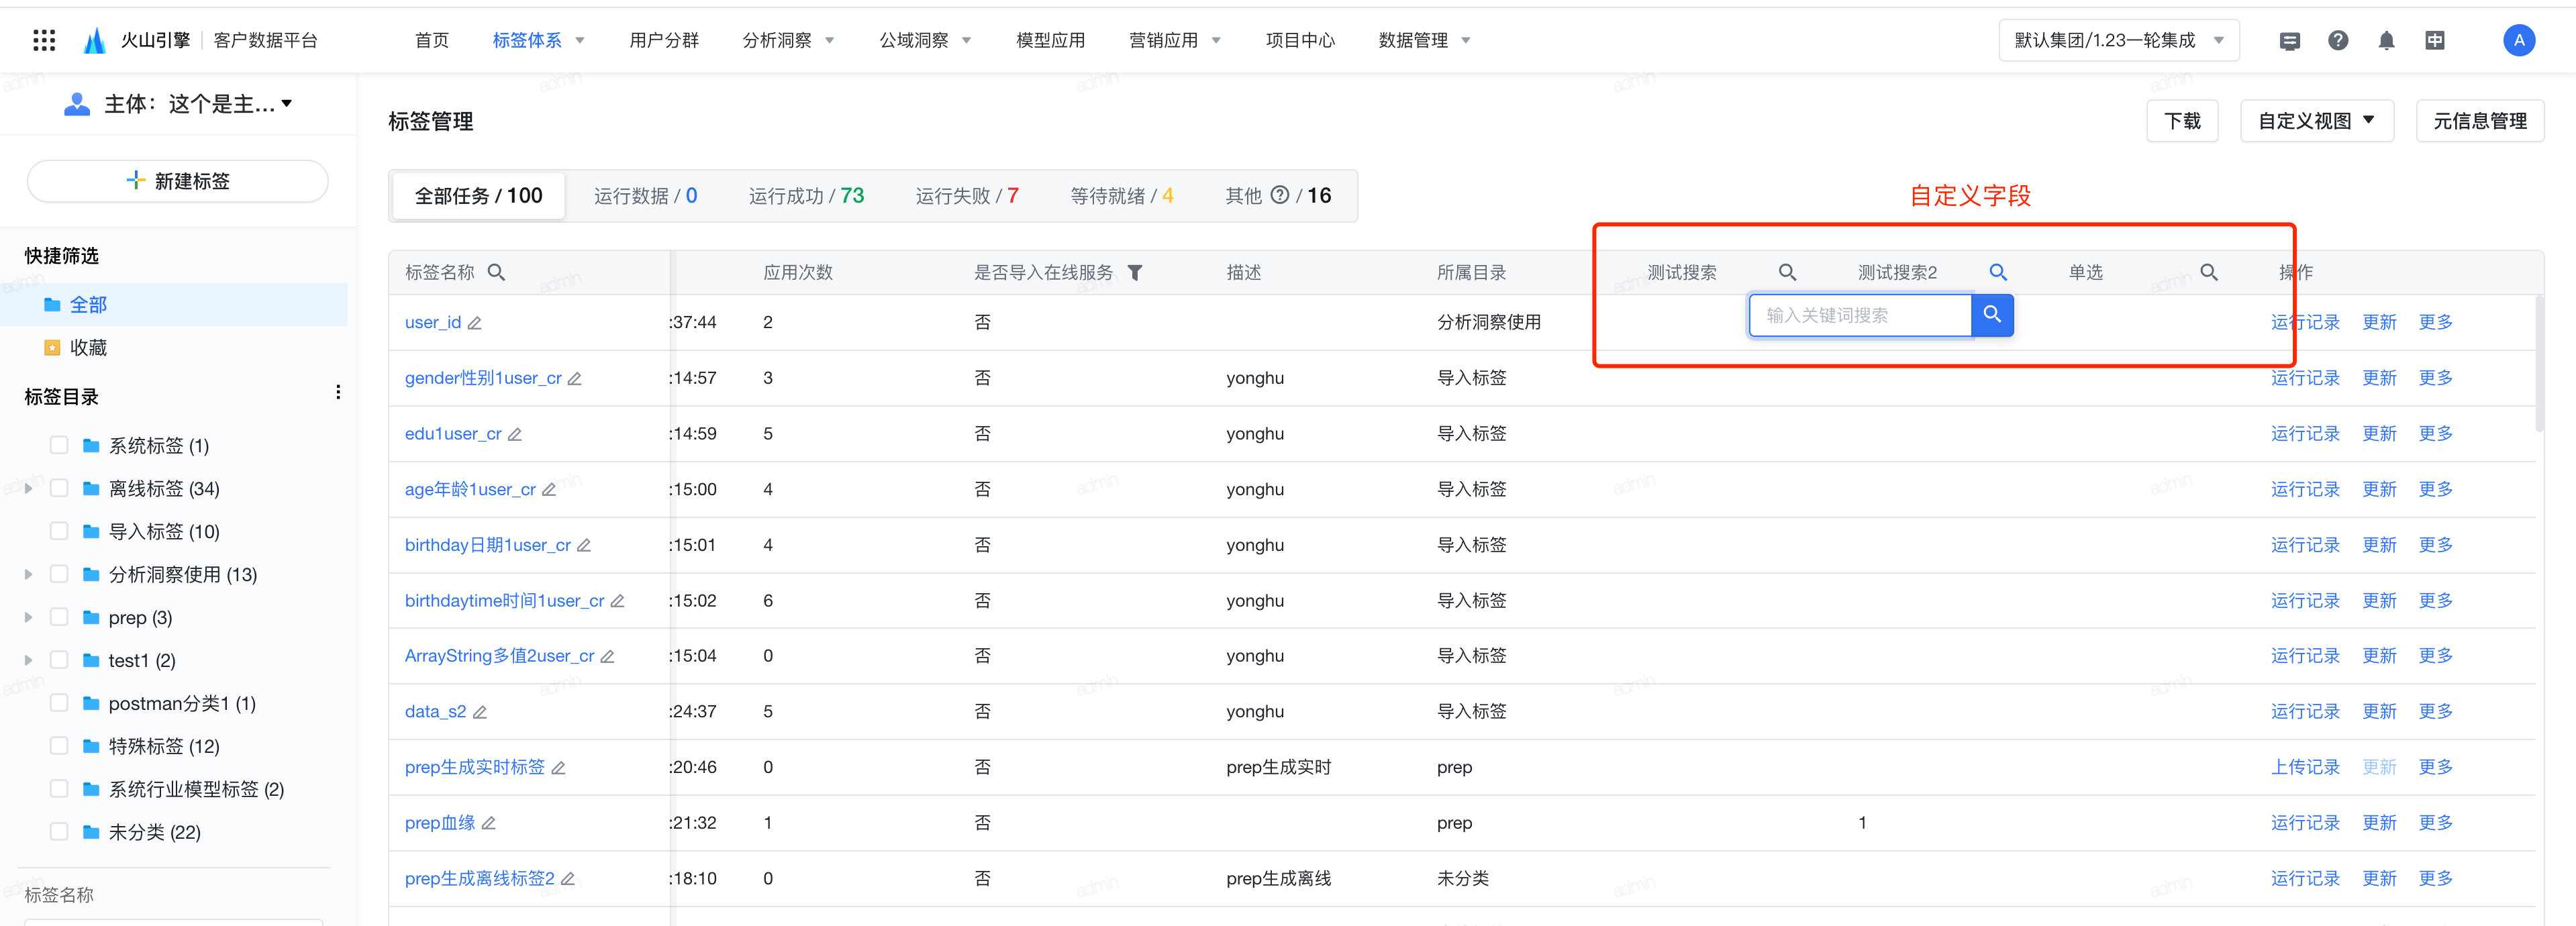The image size is (2576, 926).
Task: Click search icon beside 标签名称 column
Action: click(x=496, y=272)
